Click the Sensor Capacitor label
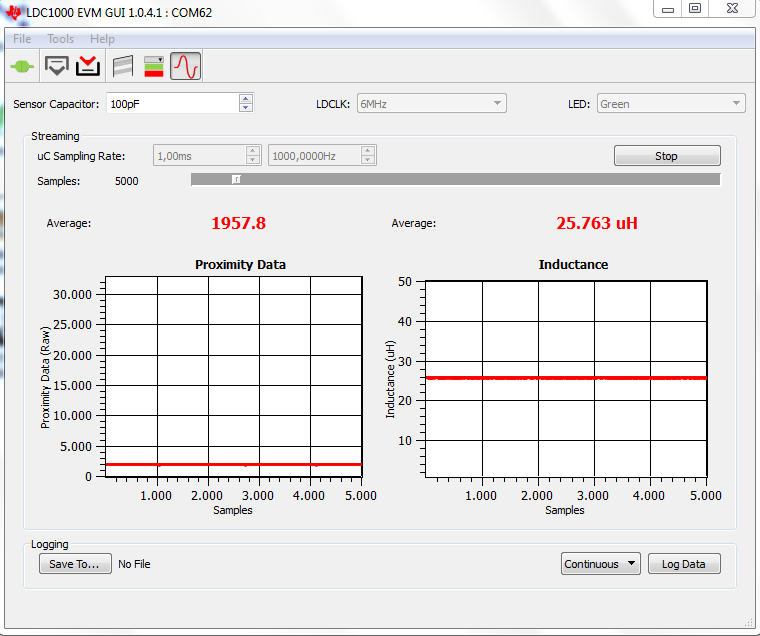Image resolution: width=760 pixels, height=636 pixels. coord(56,104)
